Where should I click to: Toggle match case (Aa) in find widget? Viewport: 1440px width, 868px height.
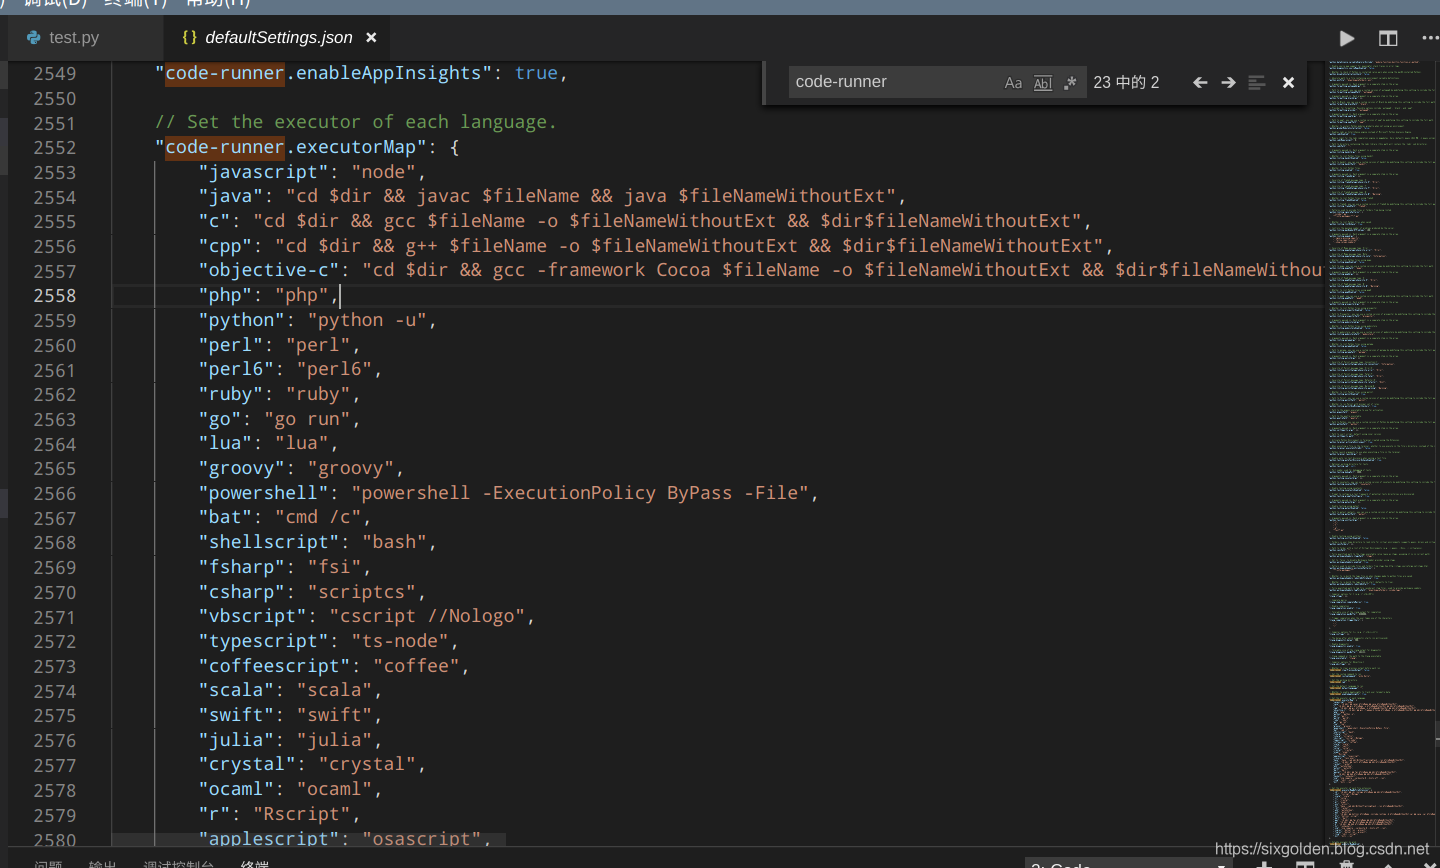1013,82
